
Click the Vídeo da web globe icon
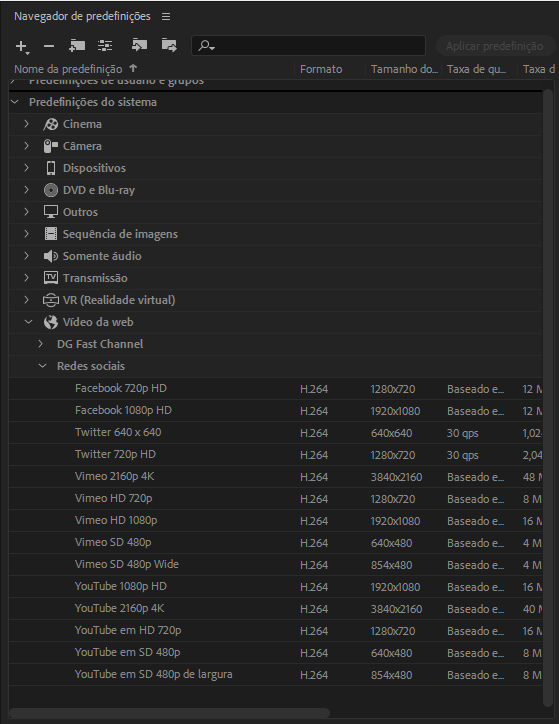[51, 322]
